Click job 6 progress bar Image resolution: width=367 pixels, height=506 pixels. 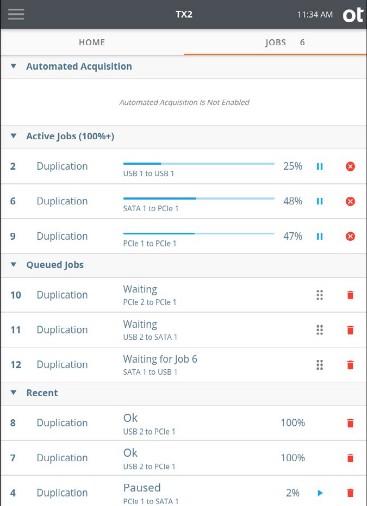199,198
